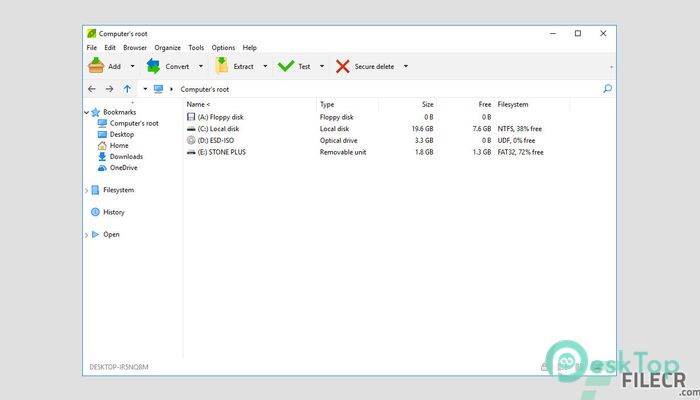700x400 pixels.
Task: Click the Test button label
Action: [x=304, y=67]
